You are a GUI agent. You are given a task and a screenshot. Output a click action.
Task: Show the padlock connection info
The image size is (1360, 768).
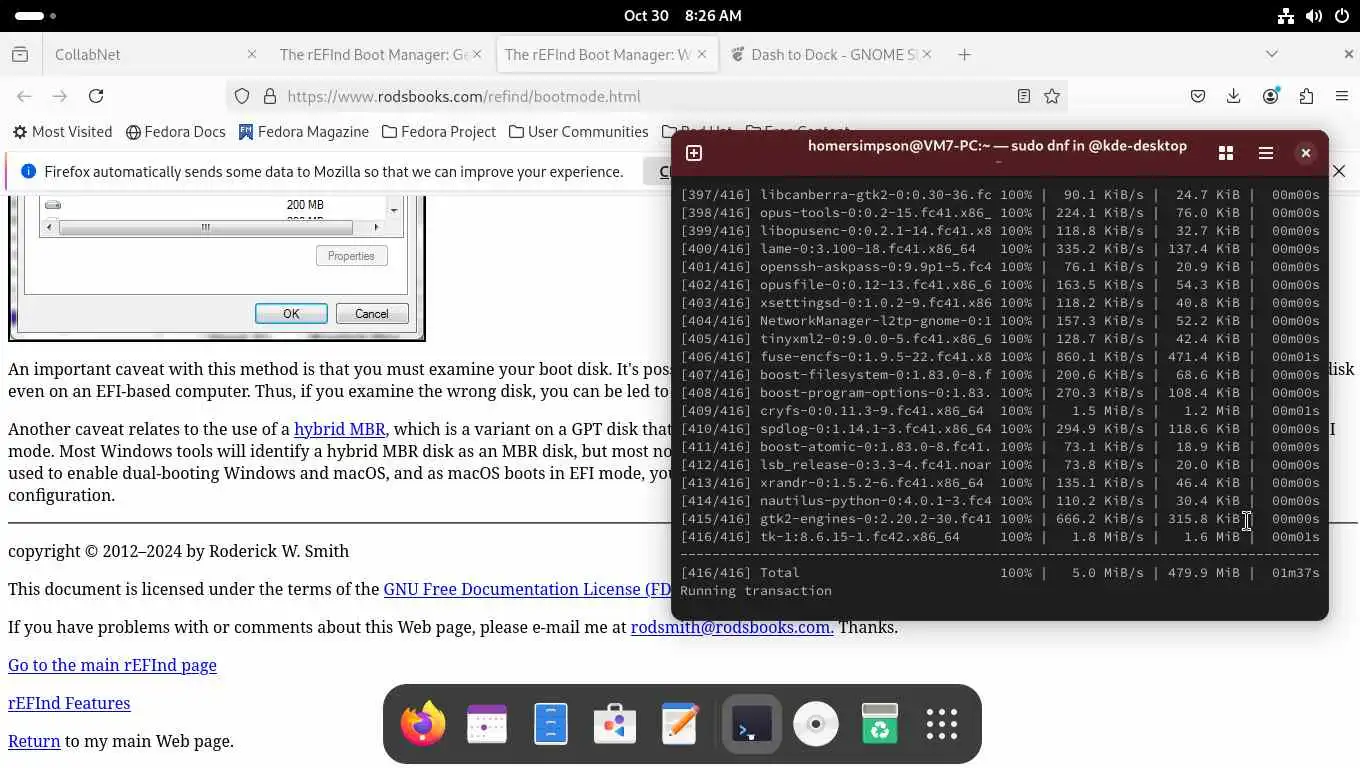click(269, 96)
